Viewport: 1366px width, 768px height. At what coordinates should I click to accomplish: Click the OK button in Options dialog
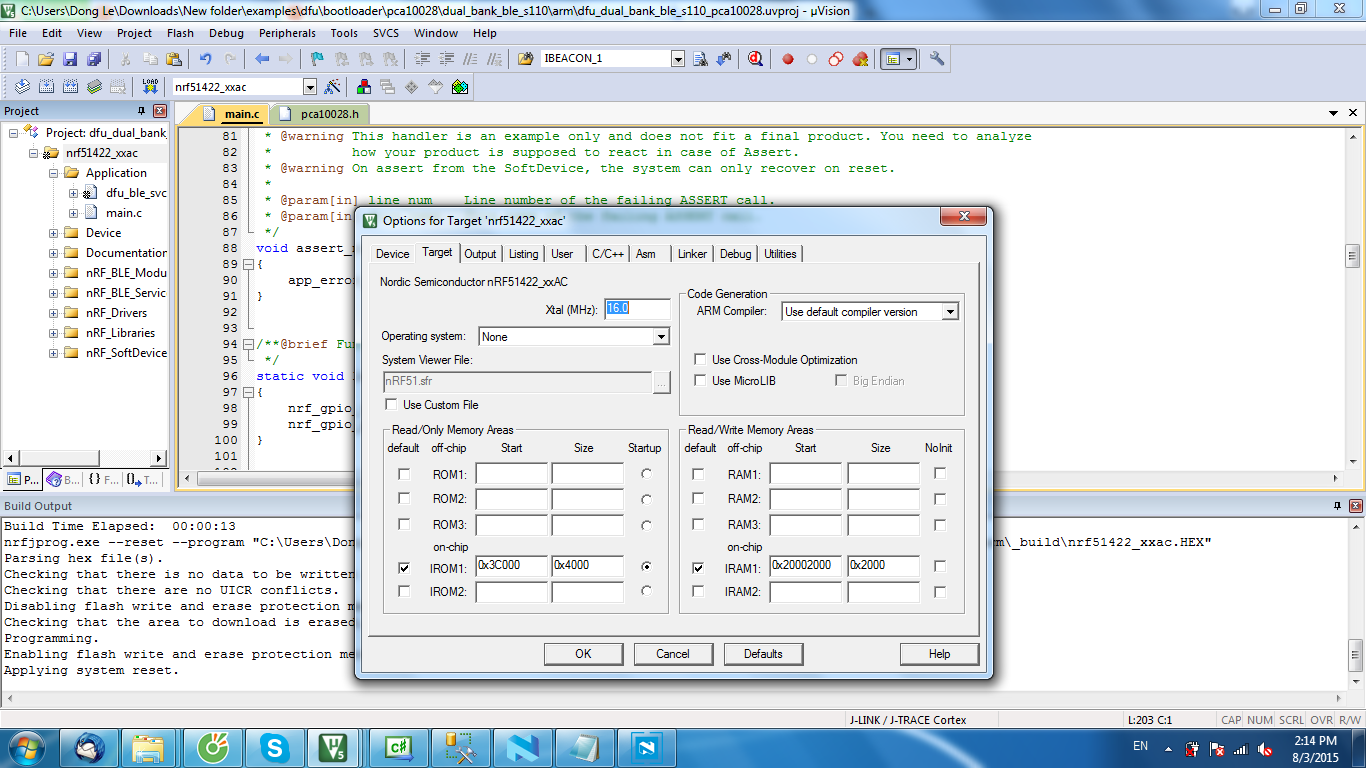pos(583,654)
